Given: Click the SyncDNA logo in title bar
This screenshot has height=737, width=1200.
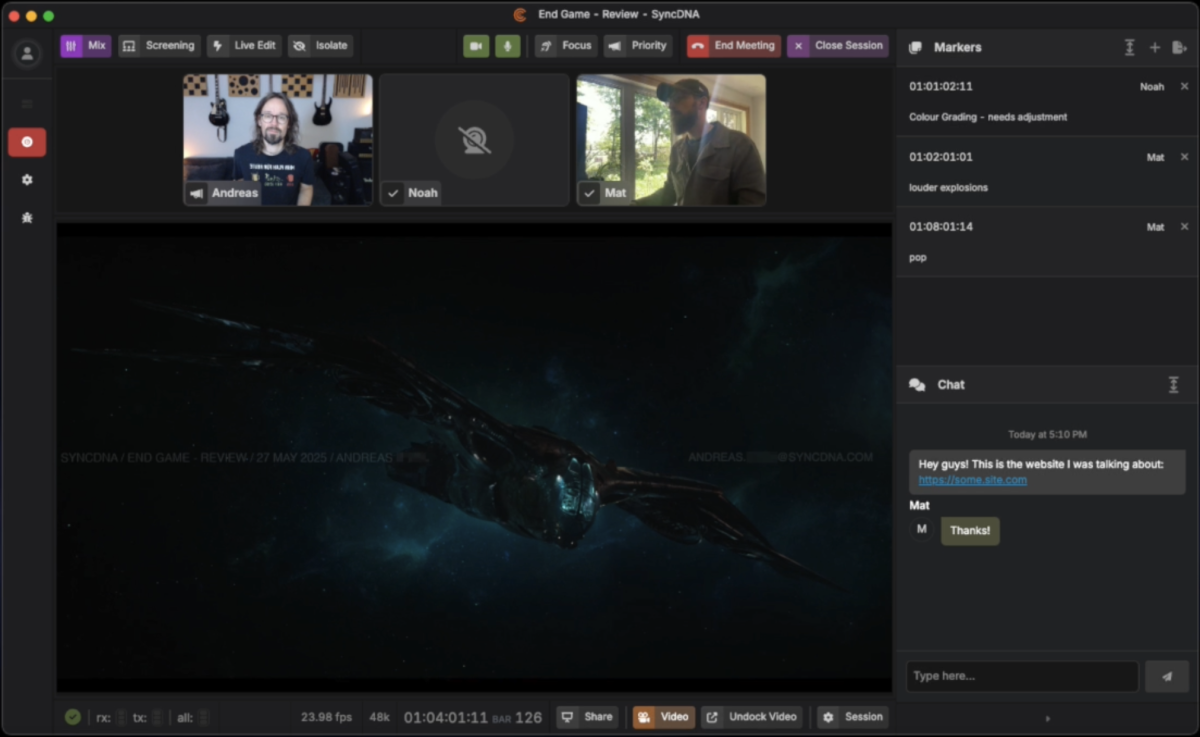Looking at the screenshot, I should [520, 15].
